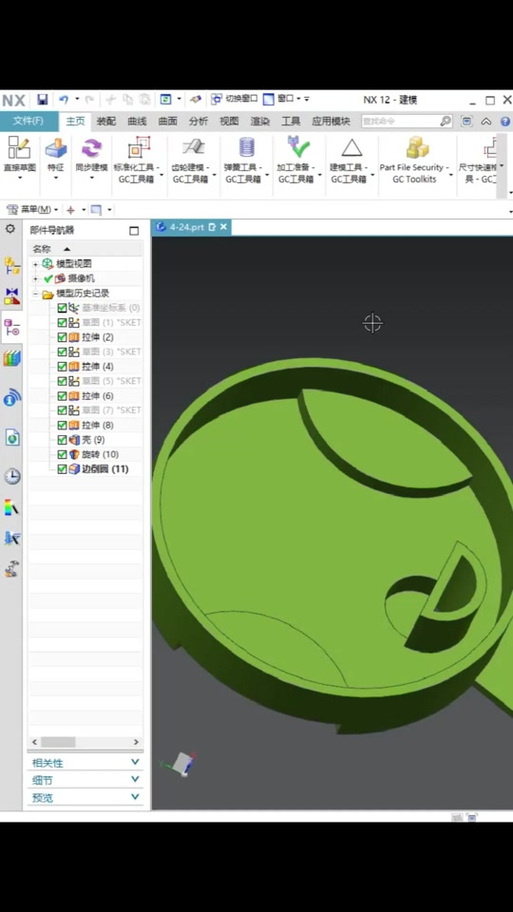Switch to the 视图 ribbon tab

pyautogui.click(x=229, y=121)
